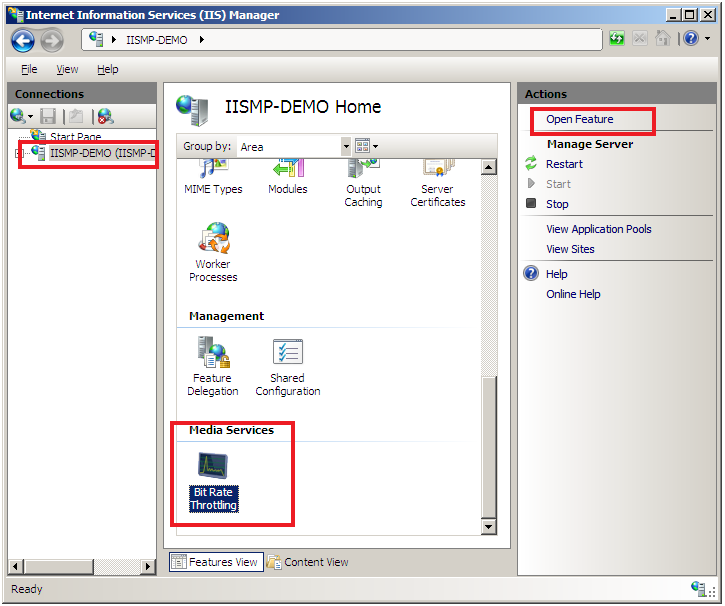Open Shared Configuration icon
Image resolution: width=725 pixels, height=606 pixels.
[x=288, y=367]
